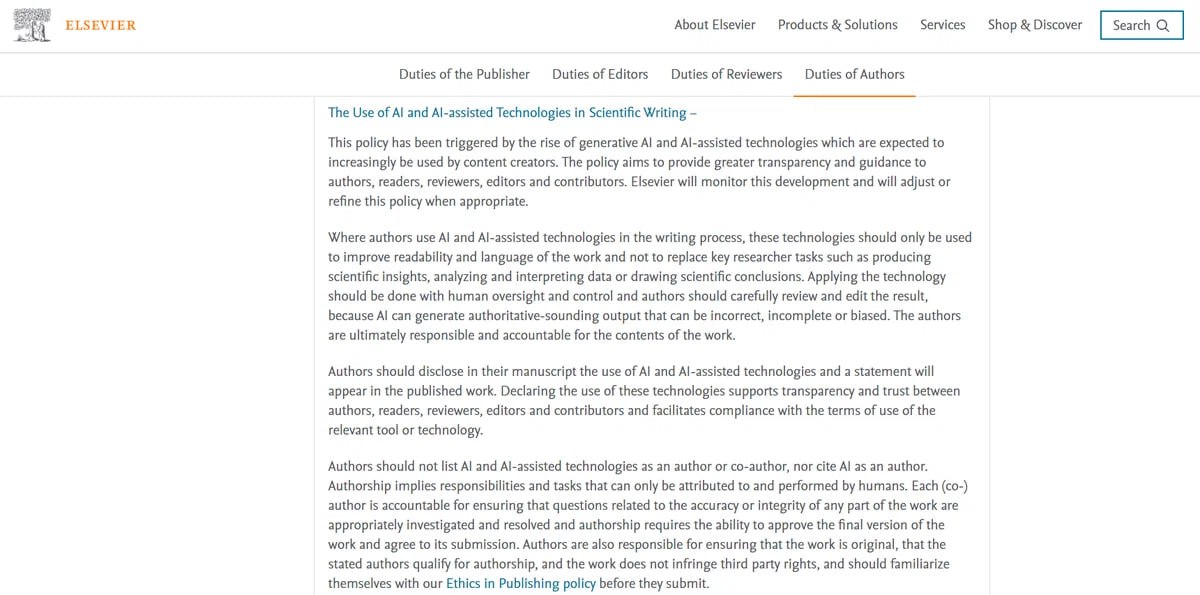Screen dimensions: 1200x595
Task: Select the Duties of Authors tab
Action: [x=855, y=74]
